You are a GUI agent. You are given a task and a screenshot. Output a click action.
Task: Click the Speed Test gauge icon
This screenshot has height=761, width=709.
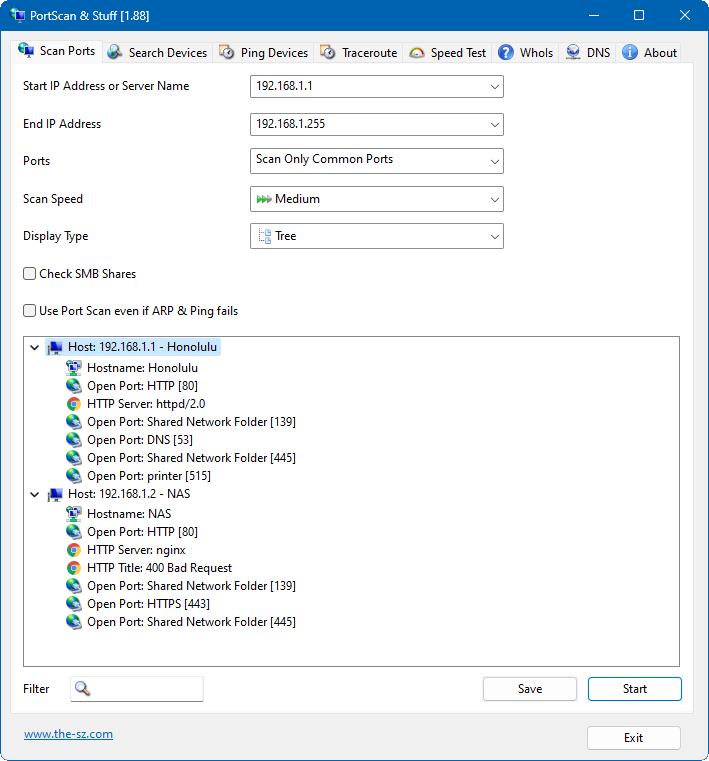[x=417, y=52]
